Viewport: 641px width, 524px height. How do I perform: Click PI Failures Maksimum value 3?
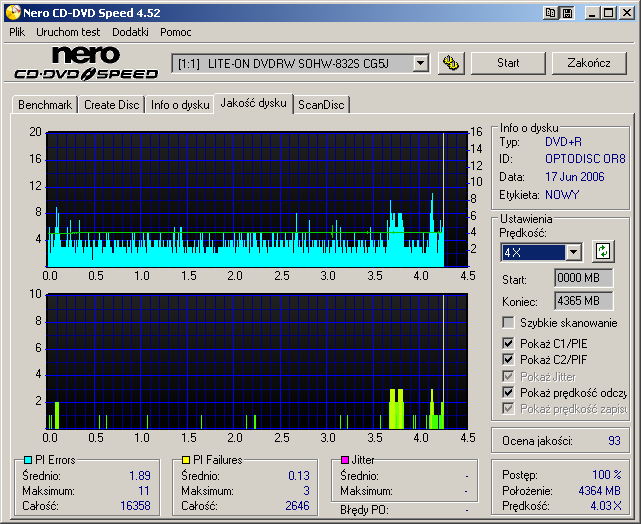point(307,490)
